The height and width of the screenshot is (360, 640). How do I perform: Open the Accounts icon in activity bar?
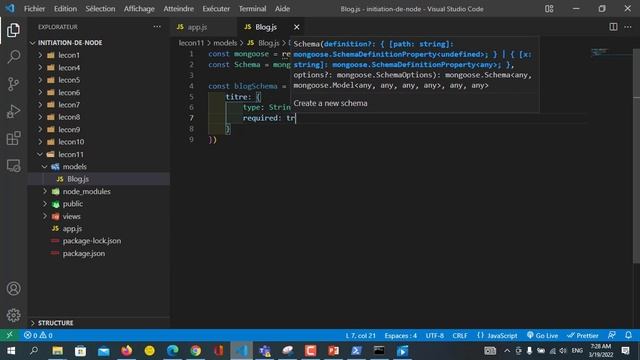click(x=13, y=289)
